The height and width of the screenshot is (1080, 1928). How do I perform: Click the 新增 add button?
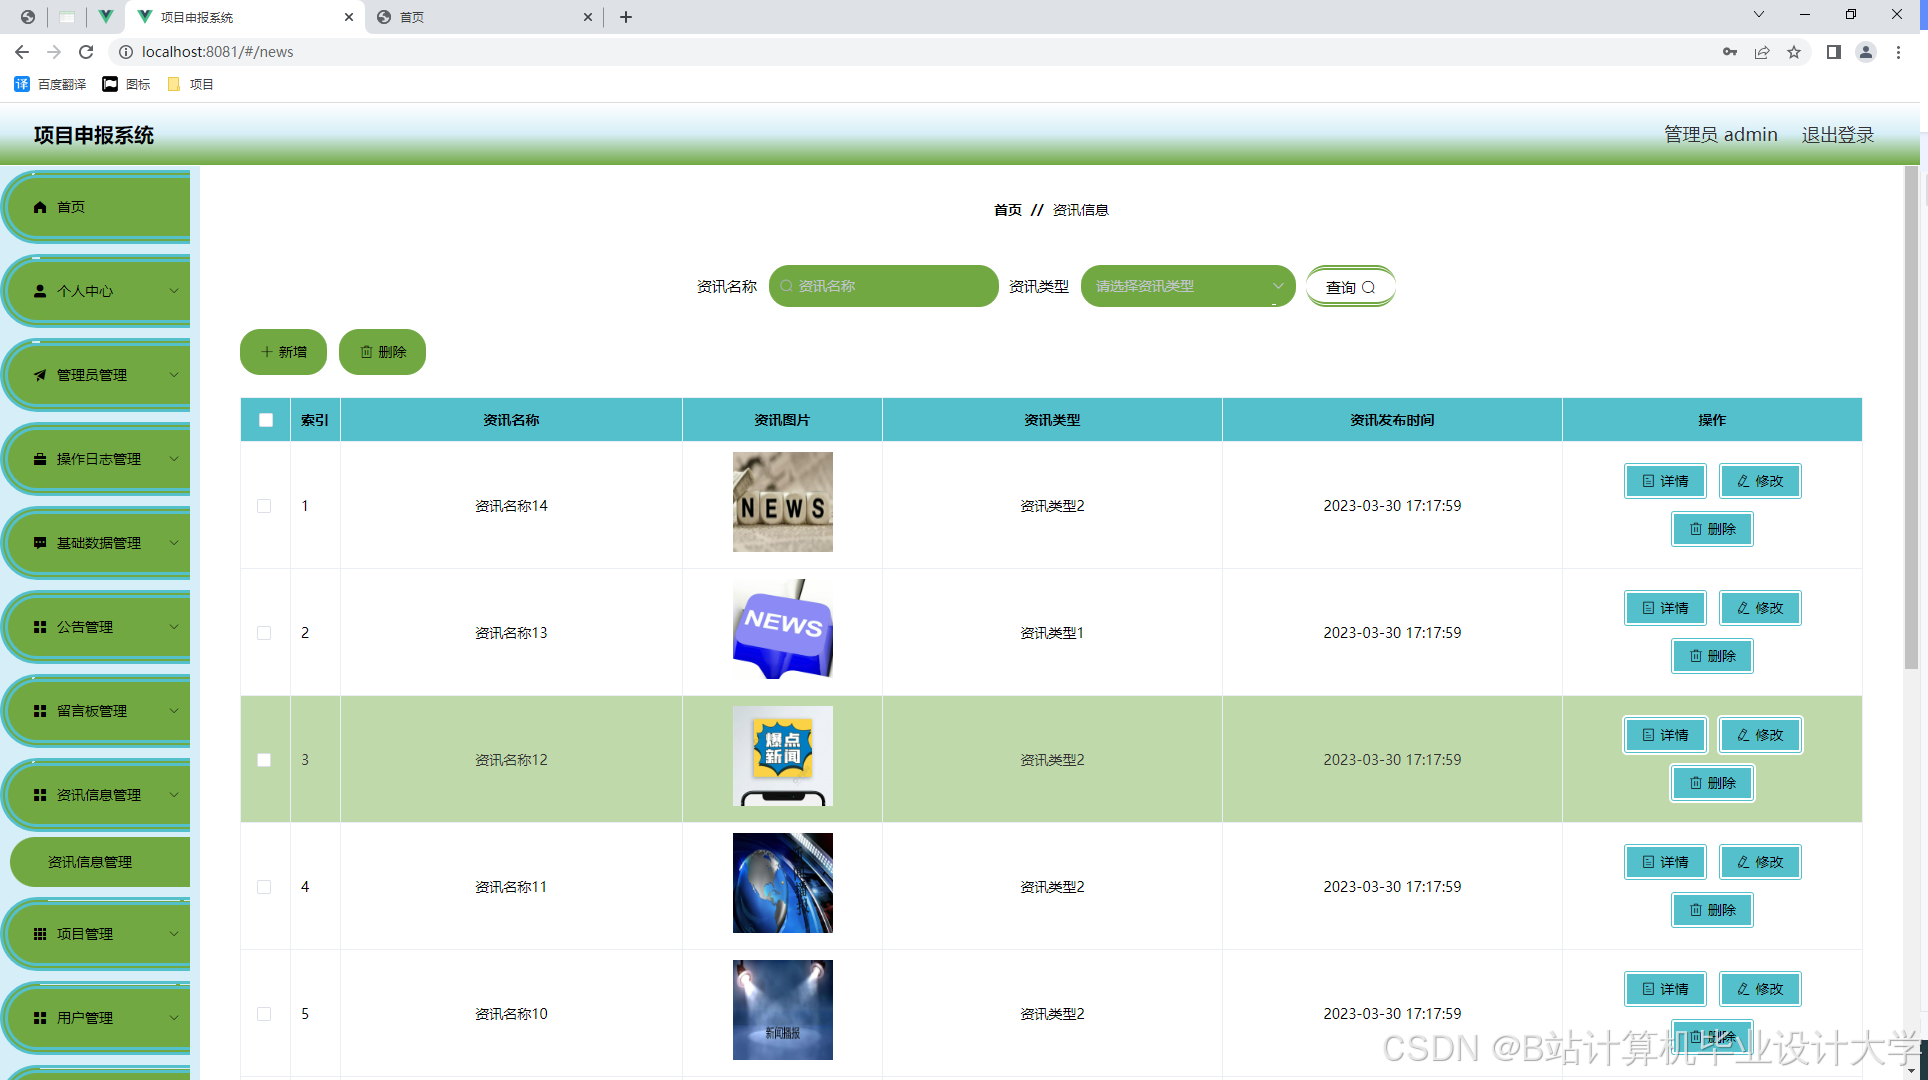click(283, 352)
